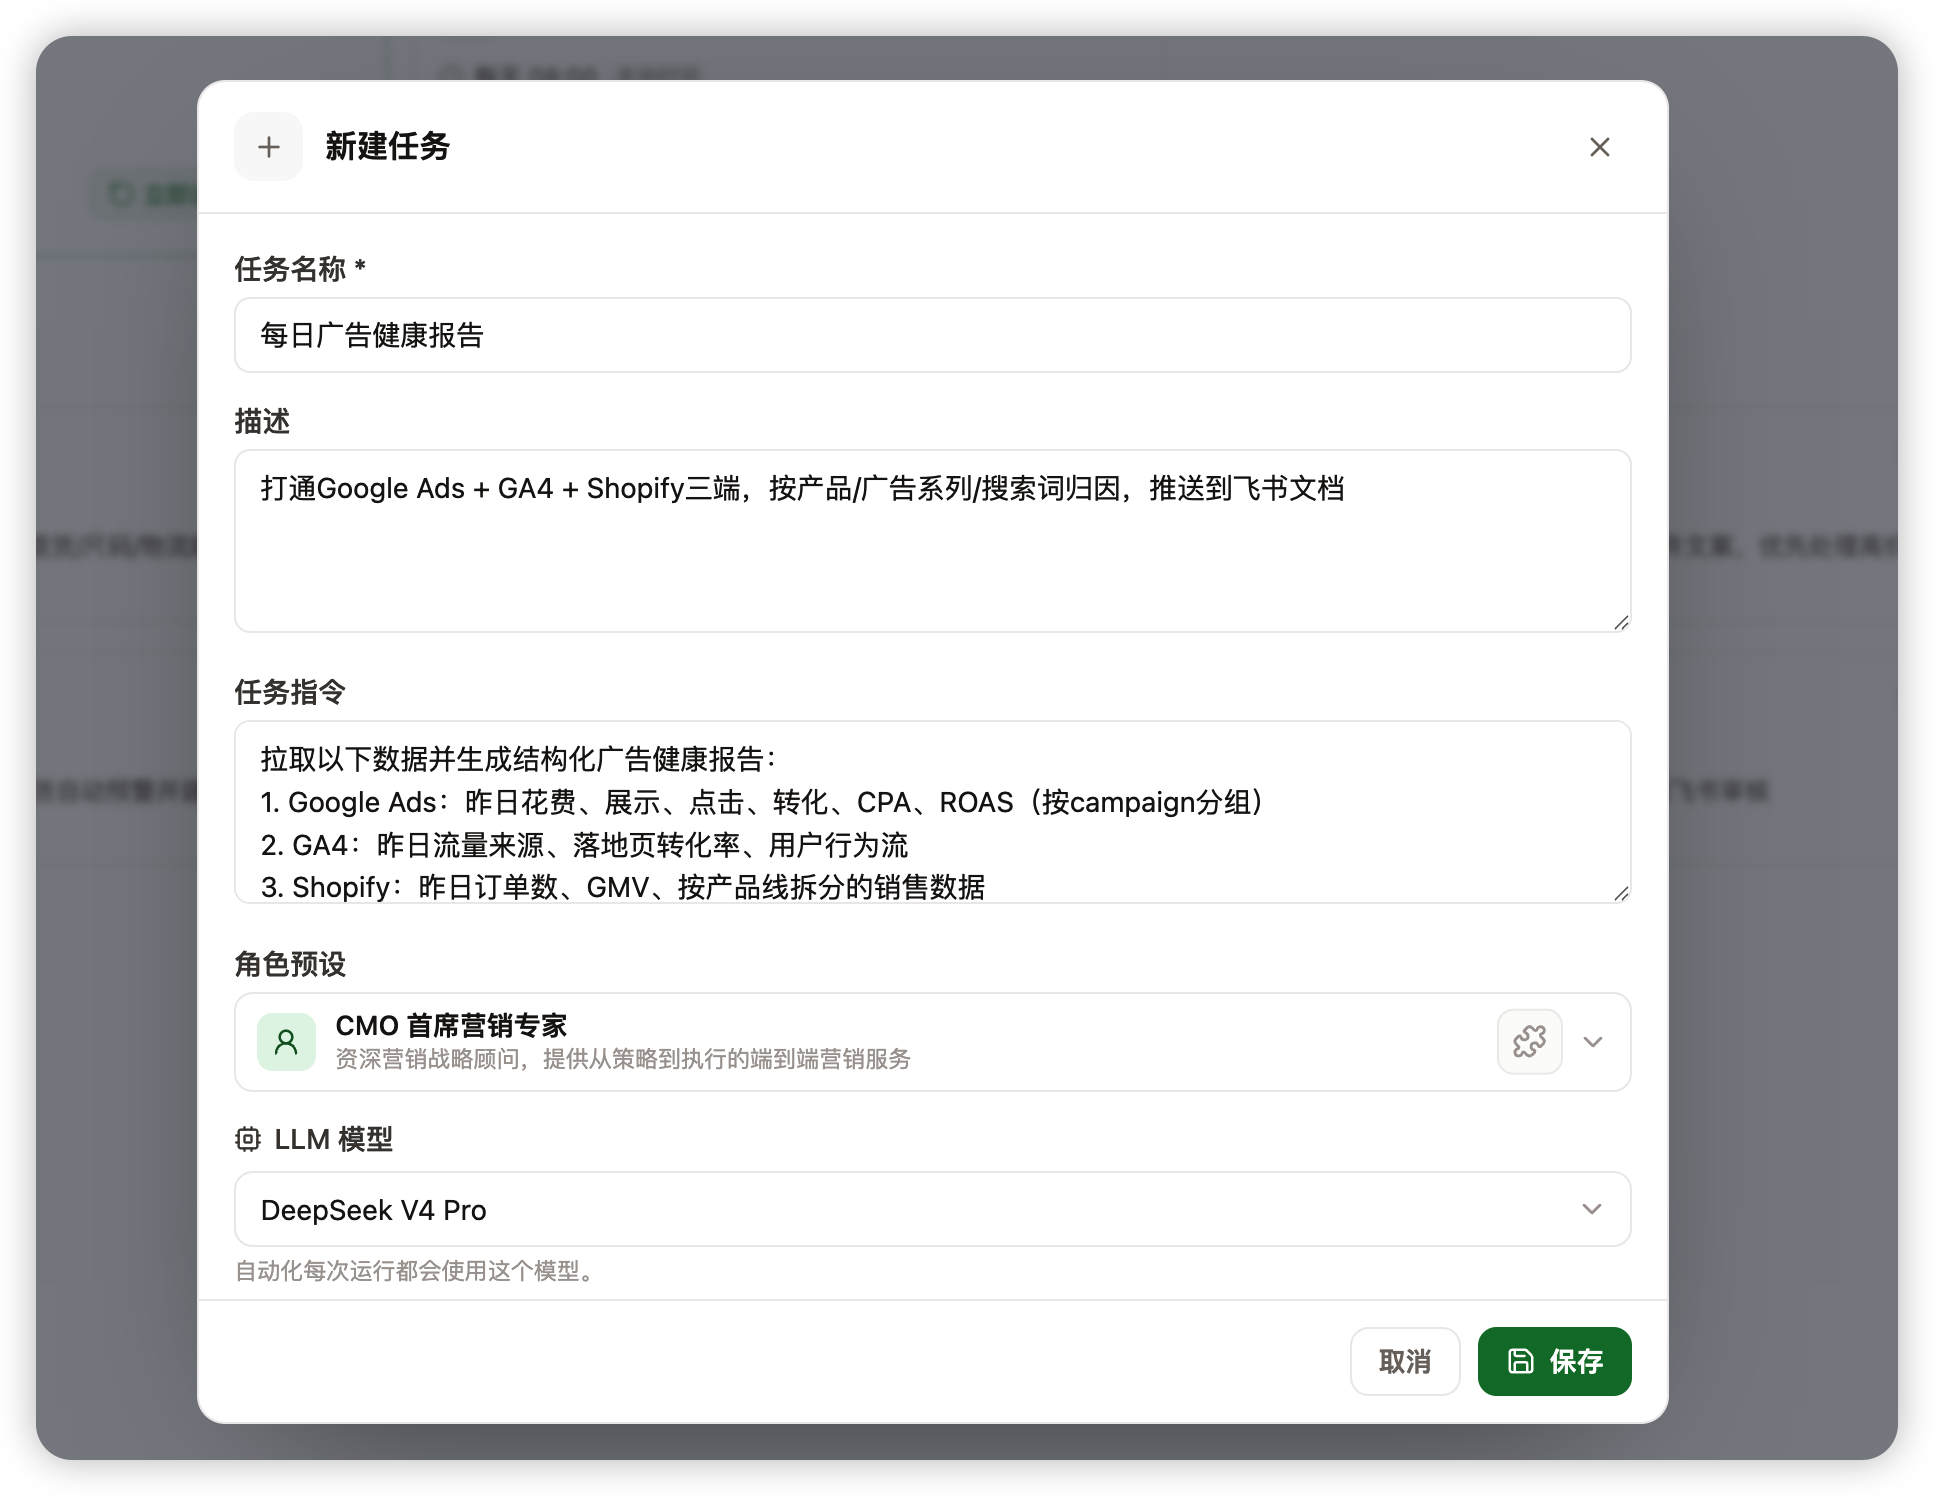This screenshot has width=1934, height=1496.
Task: Click the 新建任务 dialog title
Action: click(x=387, y=147)
